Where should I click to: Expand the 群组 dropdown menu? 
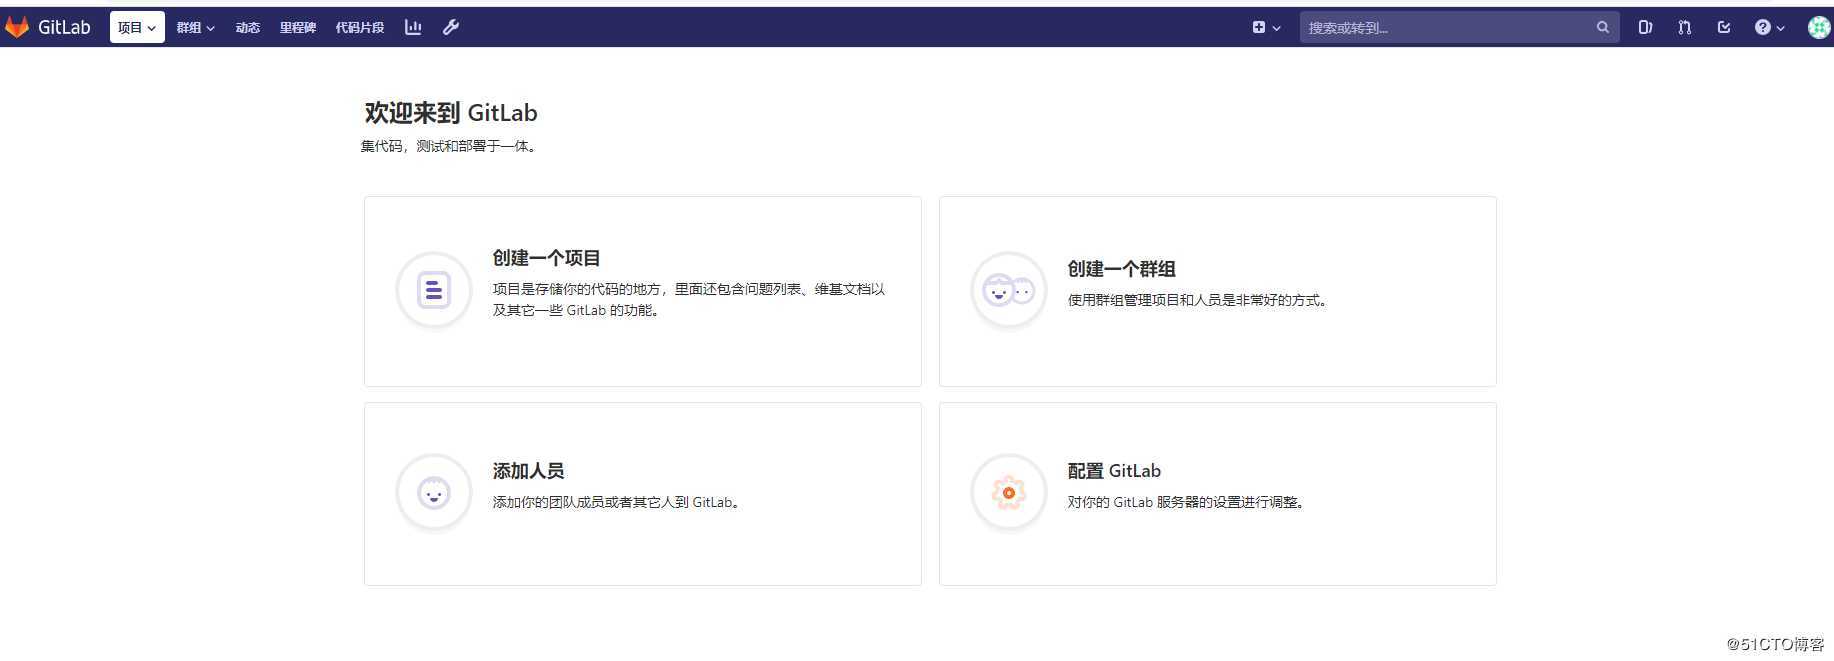(x=195, y=27)
